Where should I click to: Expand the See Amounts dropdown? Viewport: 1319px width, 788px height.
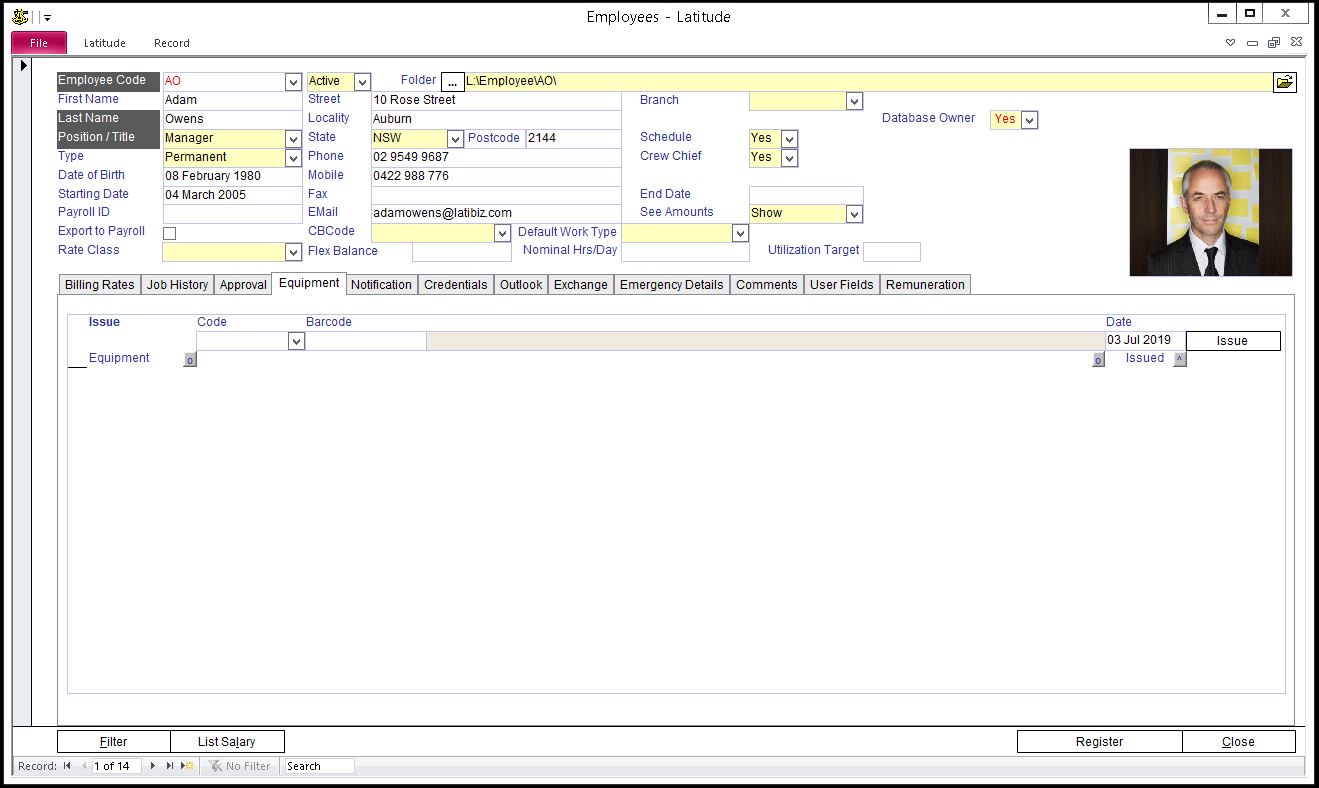tap(853, 214)
